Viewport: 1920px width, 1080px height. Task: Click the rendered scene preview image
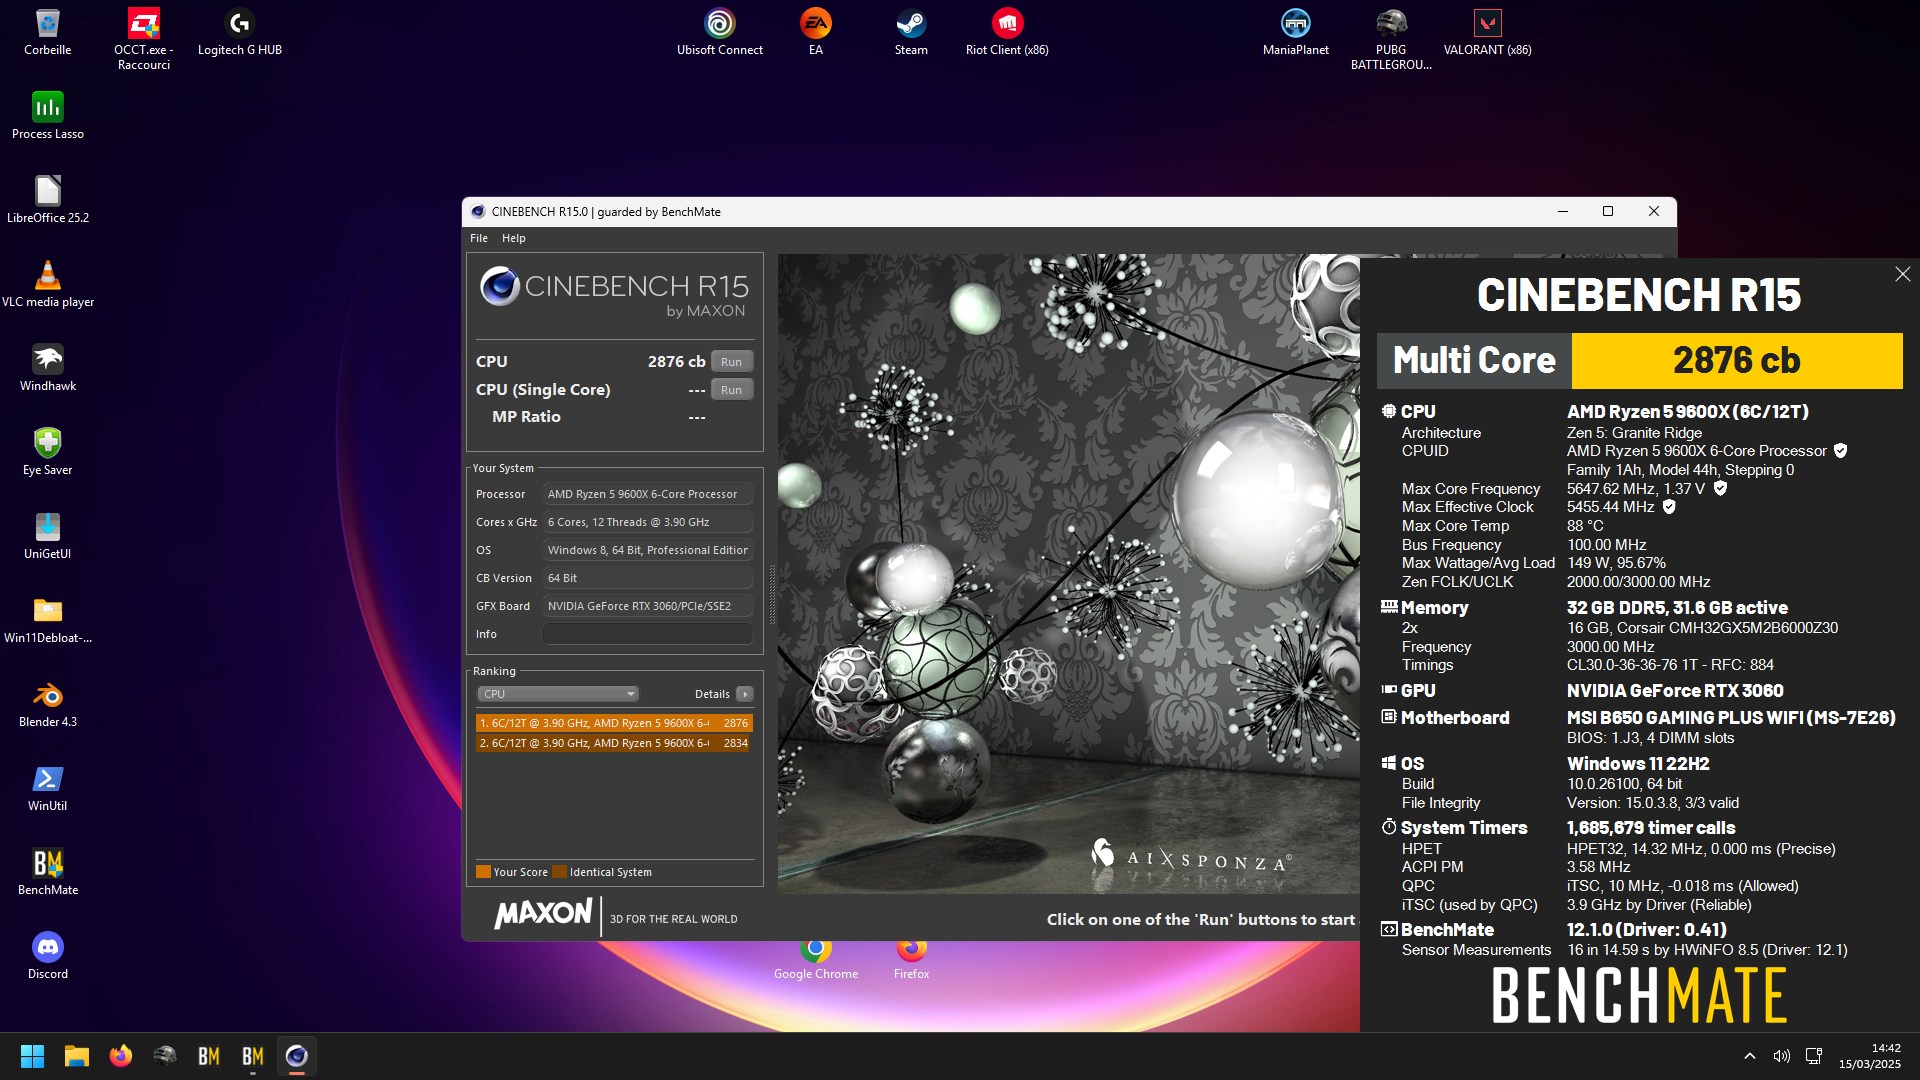pos(1068,573)
